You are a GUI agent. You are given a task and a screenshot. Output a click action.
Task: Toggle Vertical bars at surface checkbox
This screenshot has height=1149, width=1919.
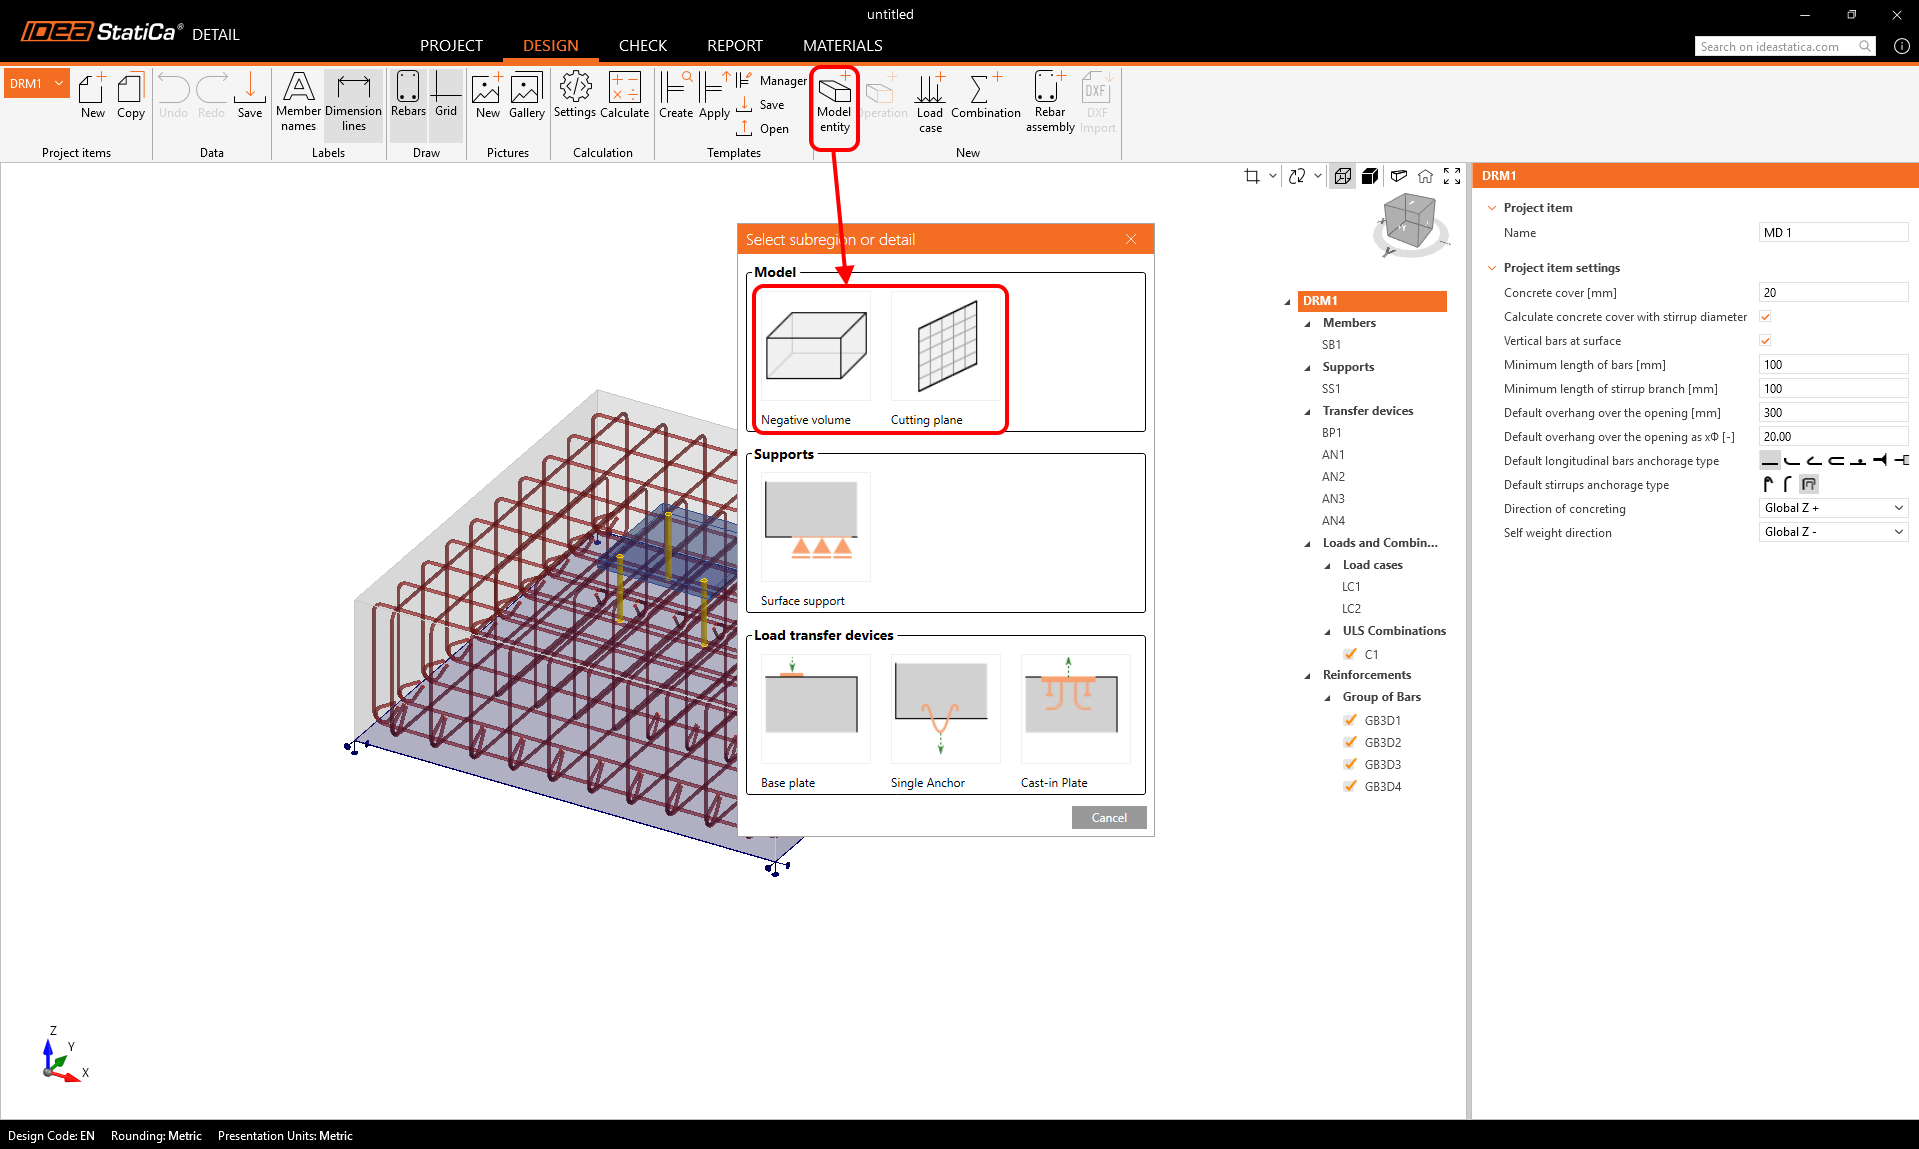pos(1765,341)
